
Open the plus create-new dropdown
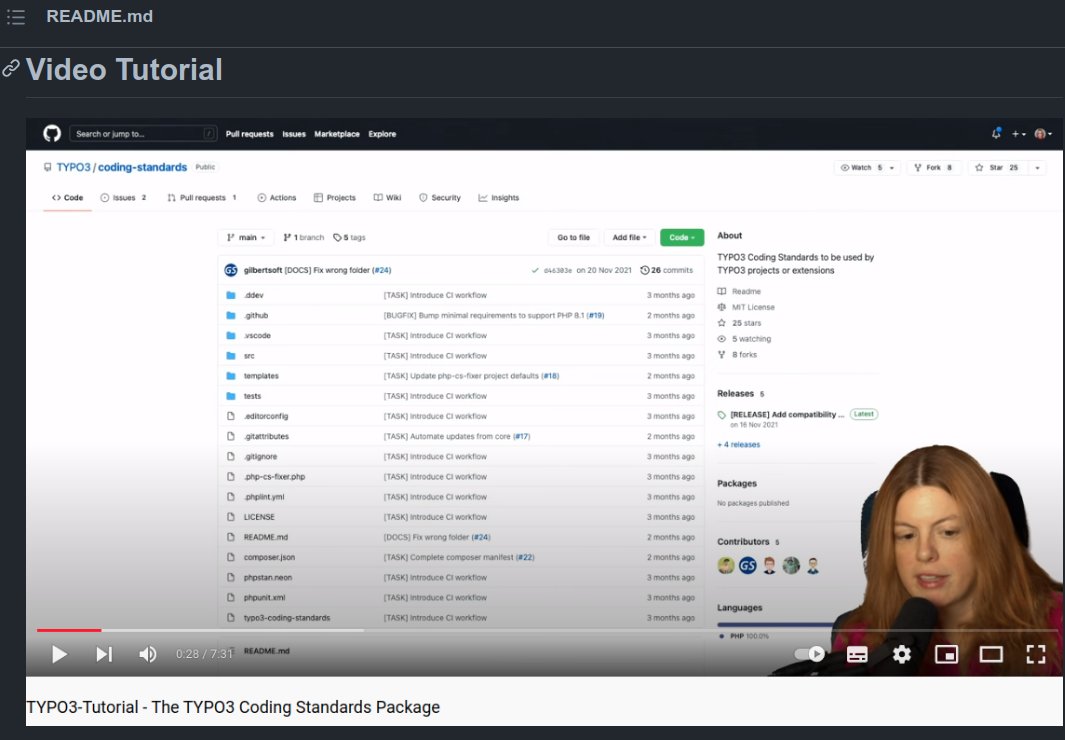point(1019,134)
